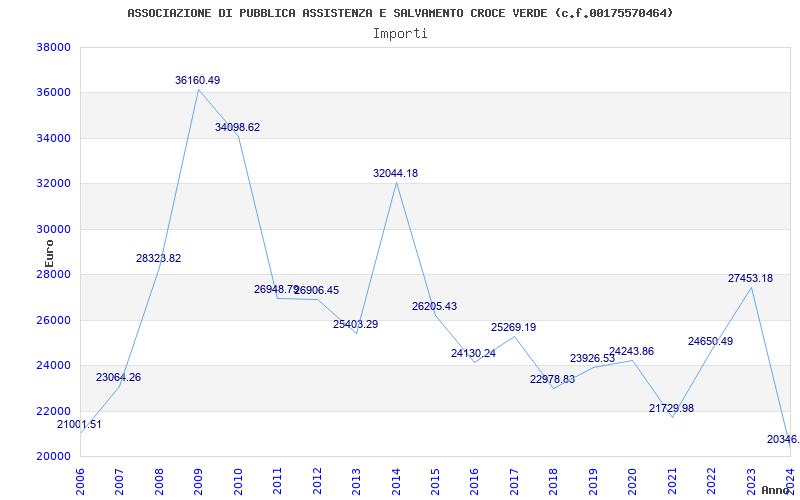
Task: Select data label 36160.49
Action: pyautogui.click(x=197, y=80)
